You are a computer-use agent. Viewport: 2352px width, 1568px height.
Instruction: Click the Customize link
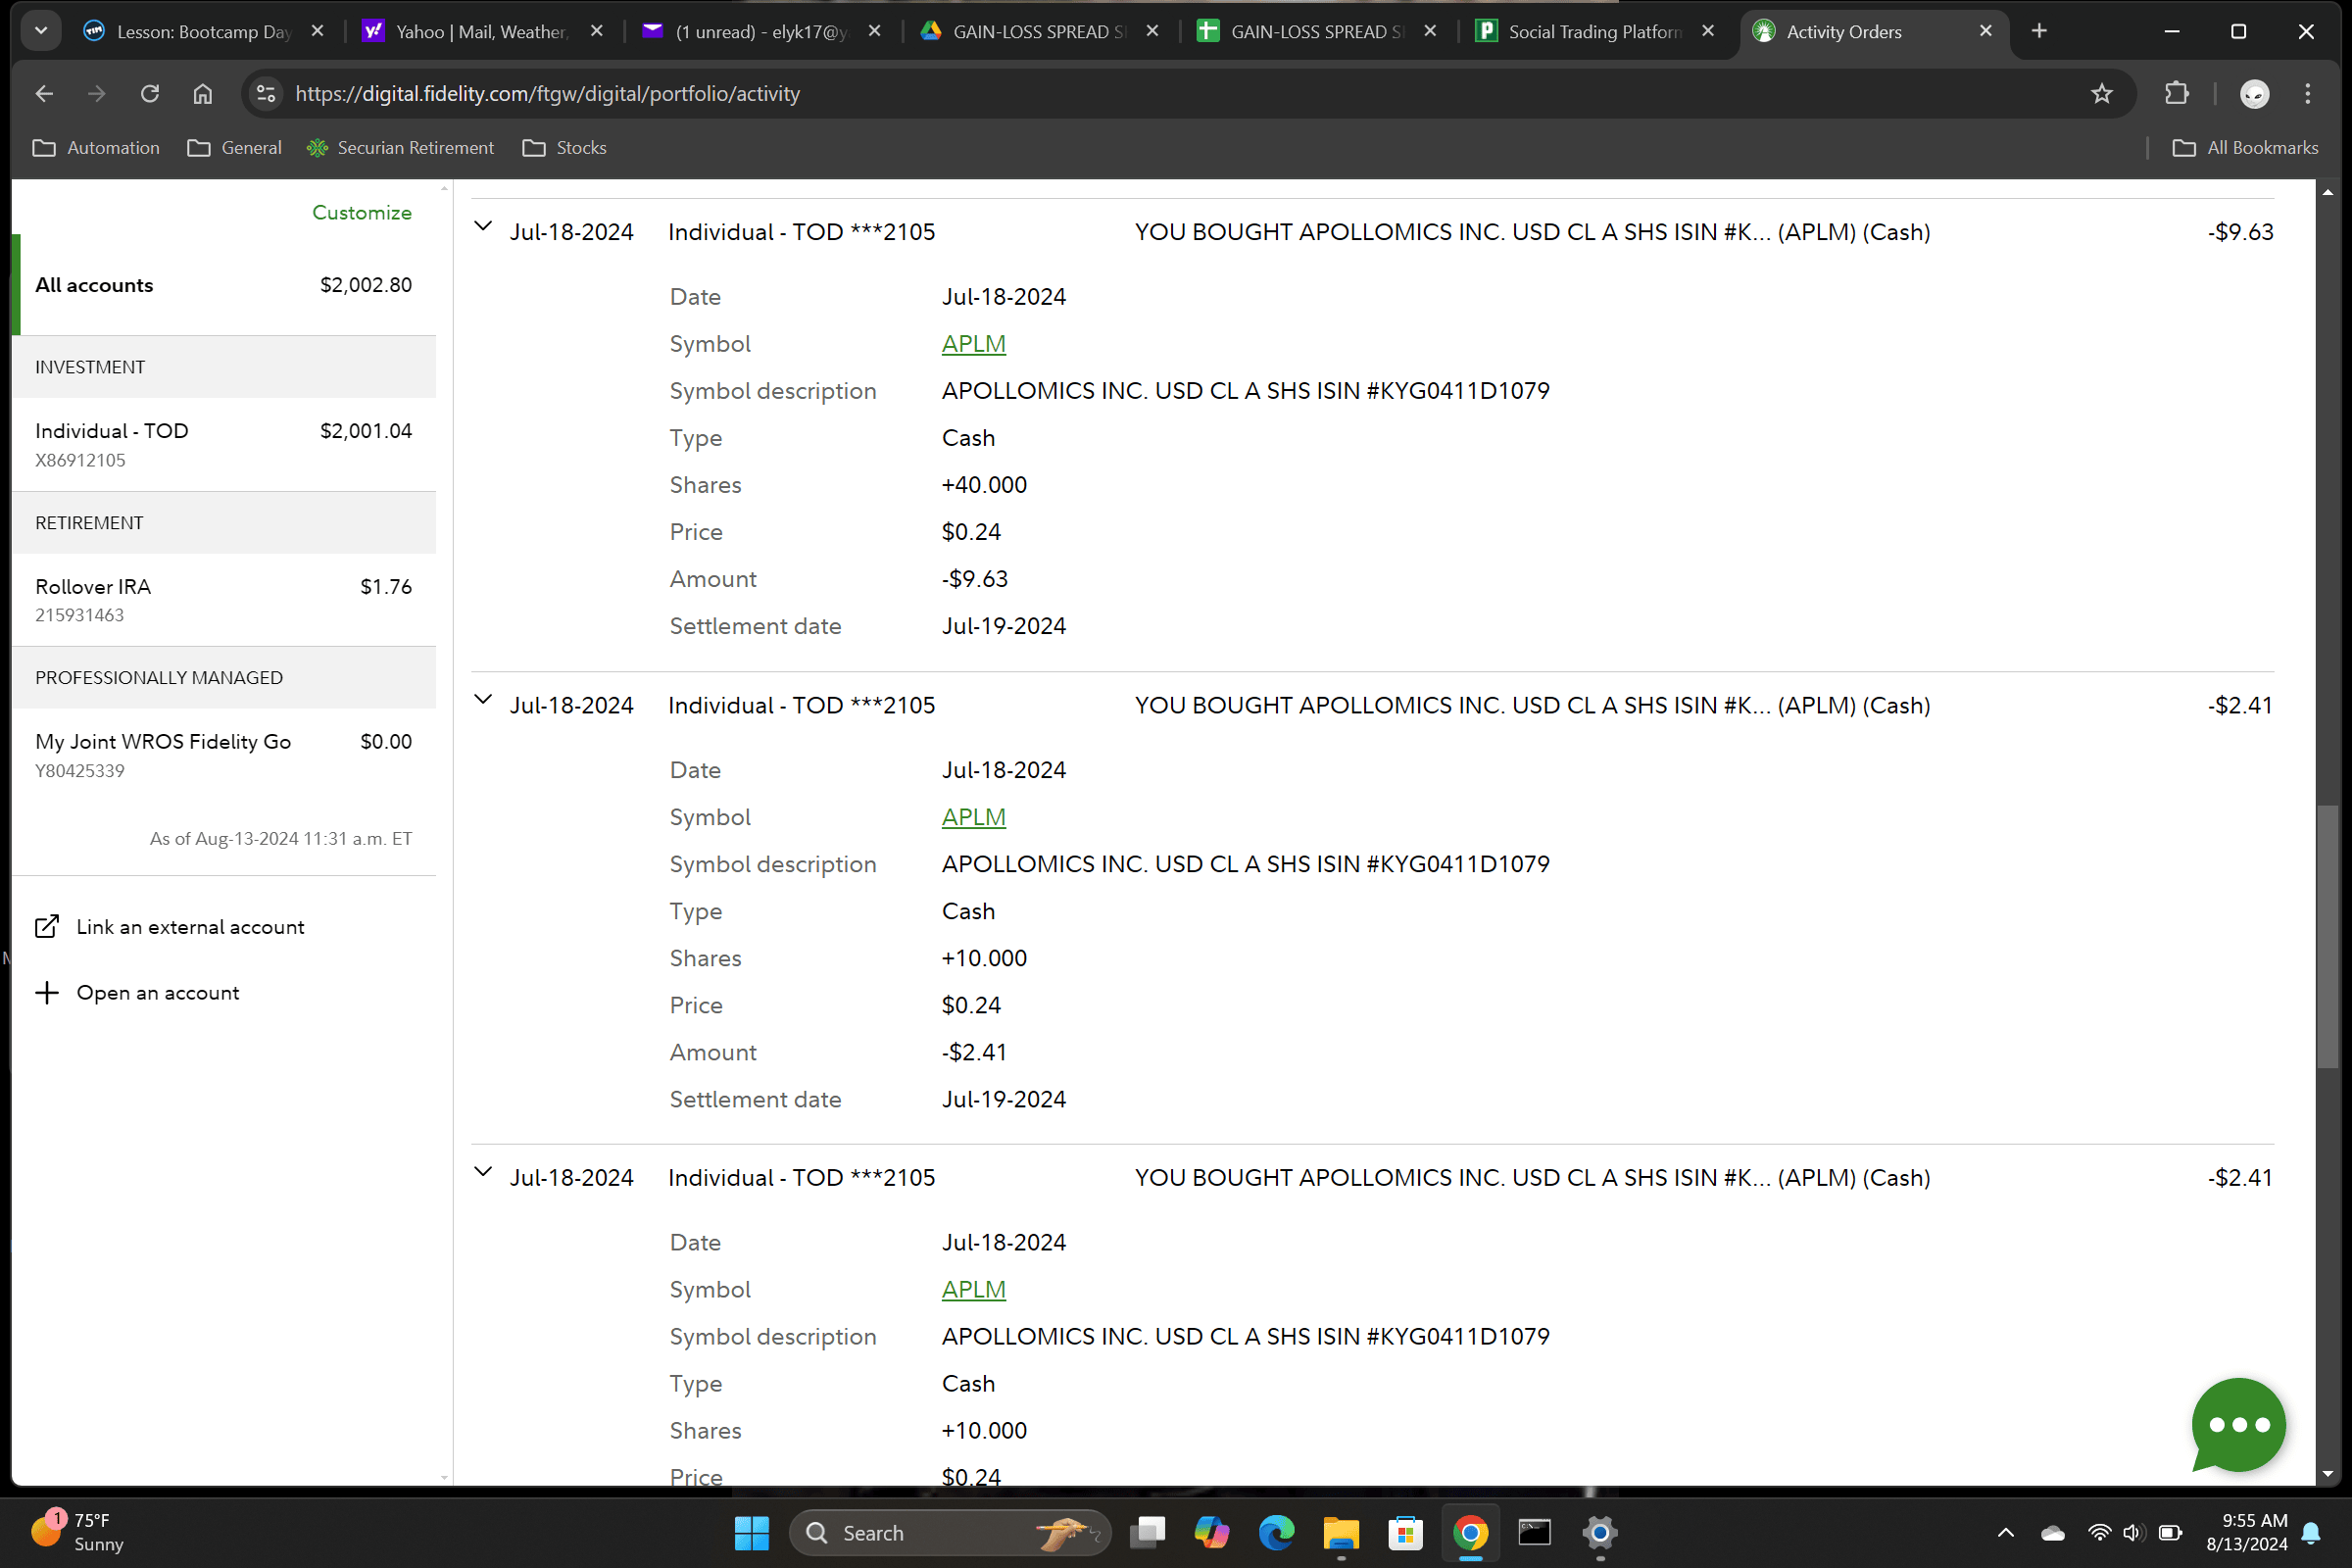point(361,212)
